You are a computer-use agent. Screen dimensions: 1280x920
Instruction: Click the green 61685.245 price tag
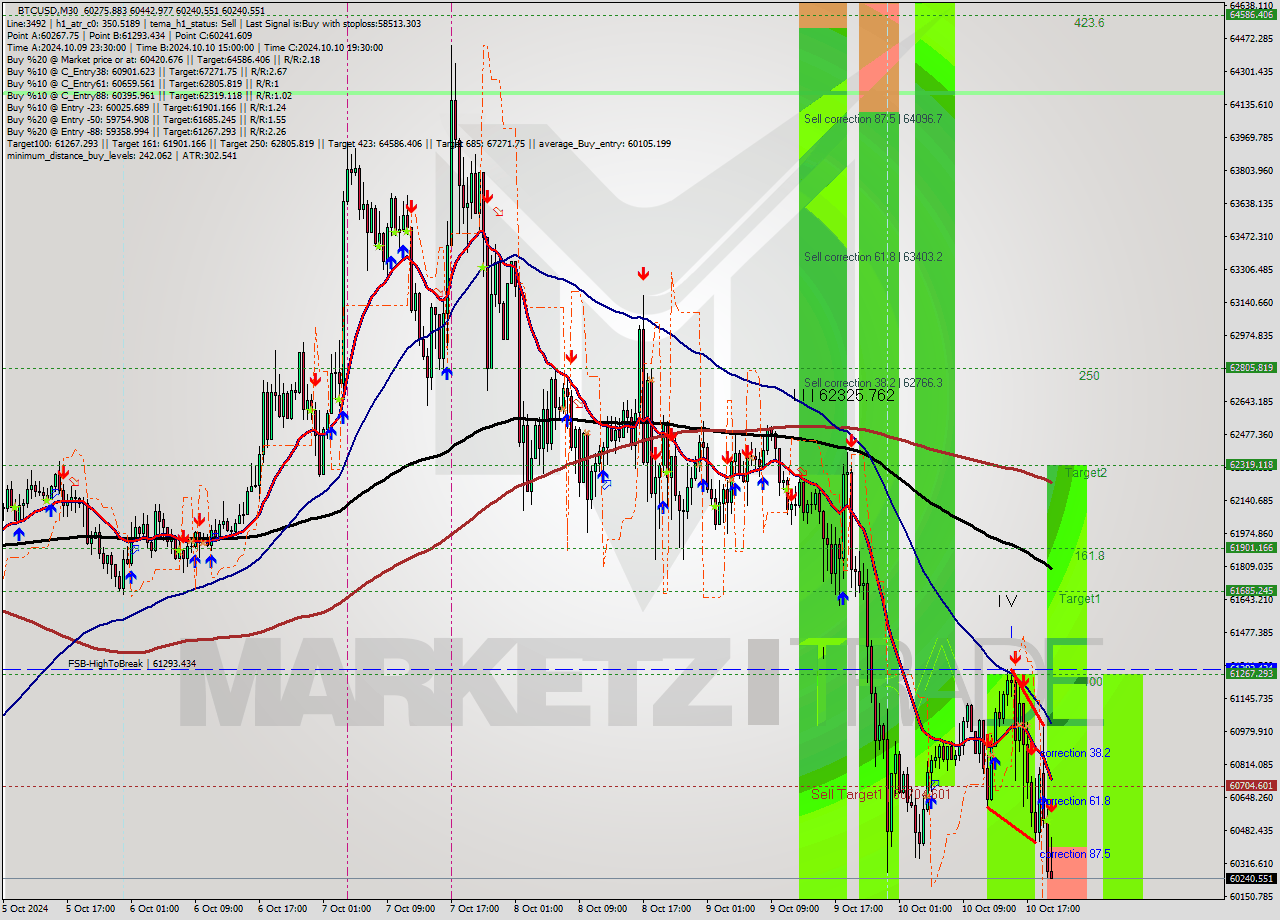[1251, 591]
